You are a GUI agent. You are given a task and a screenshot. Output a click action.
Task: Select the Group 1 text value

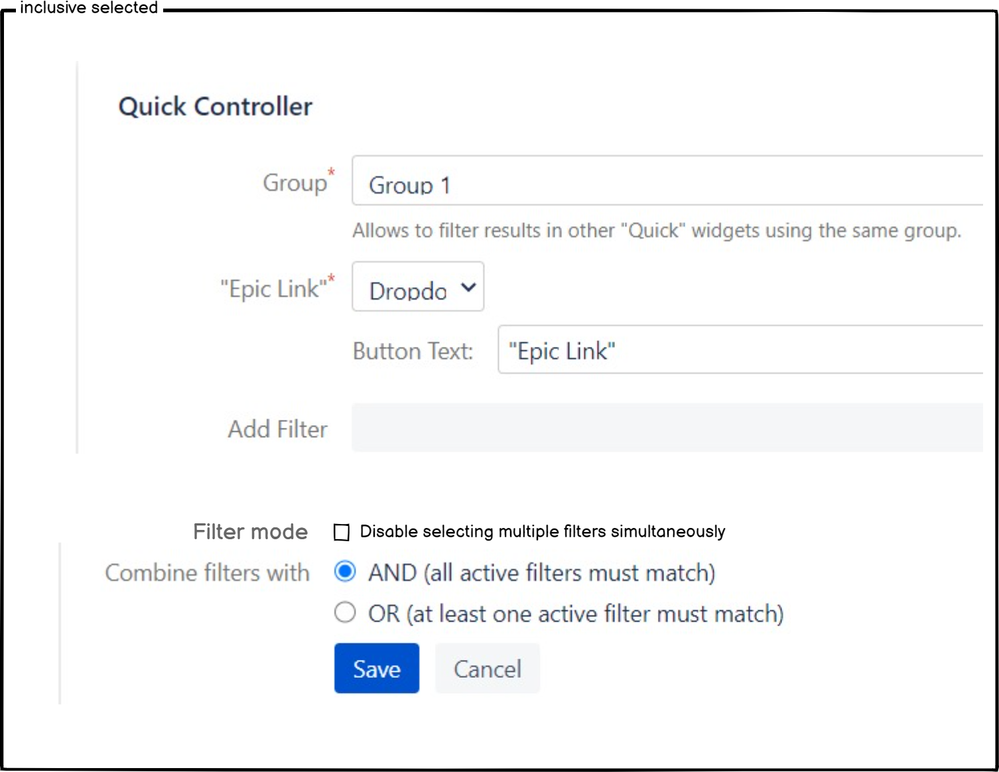[410, 184]
